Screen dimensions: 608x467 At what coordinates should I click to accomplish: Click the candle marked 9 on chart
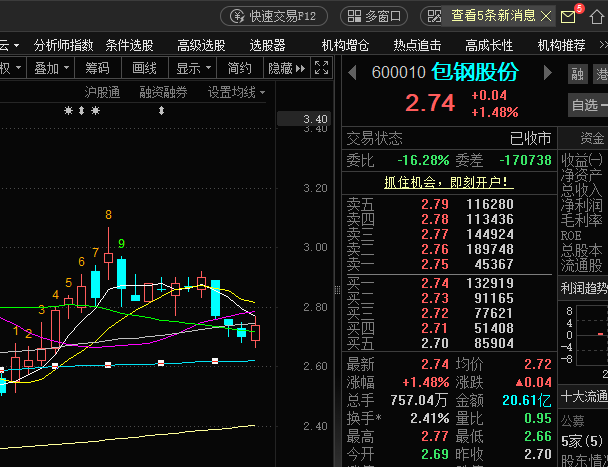(x=122, y=281)
